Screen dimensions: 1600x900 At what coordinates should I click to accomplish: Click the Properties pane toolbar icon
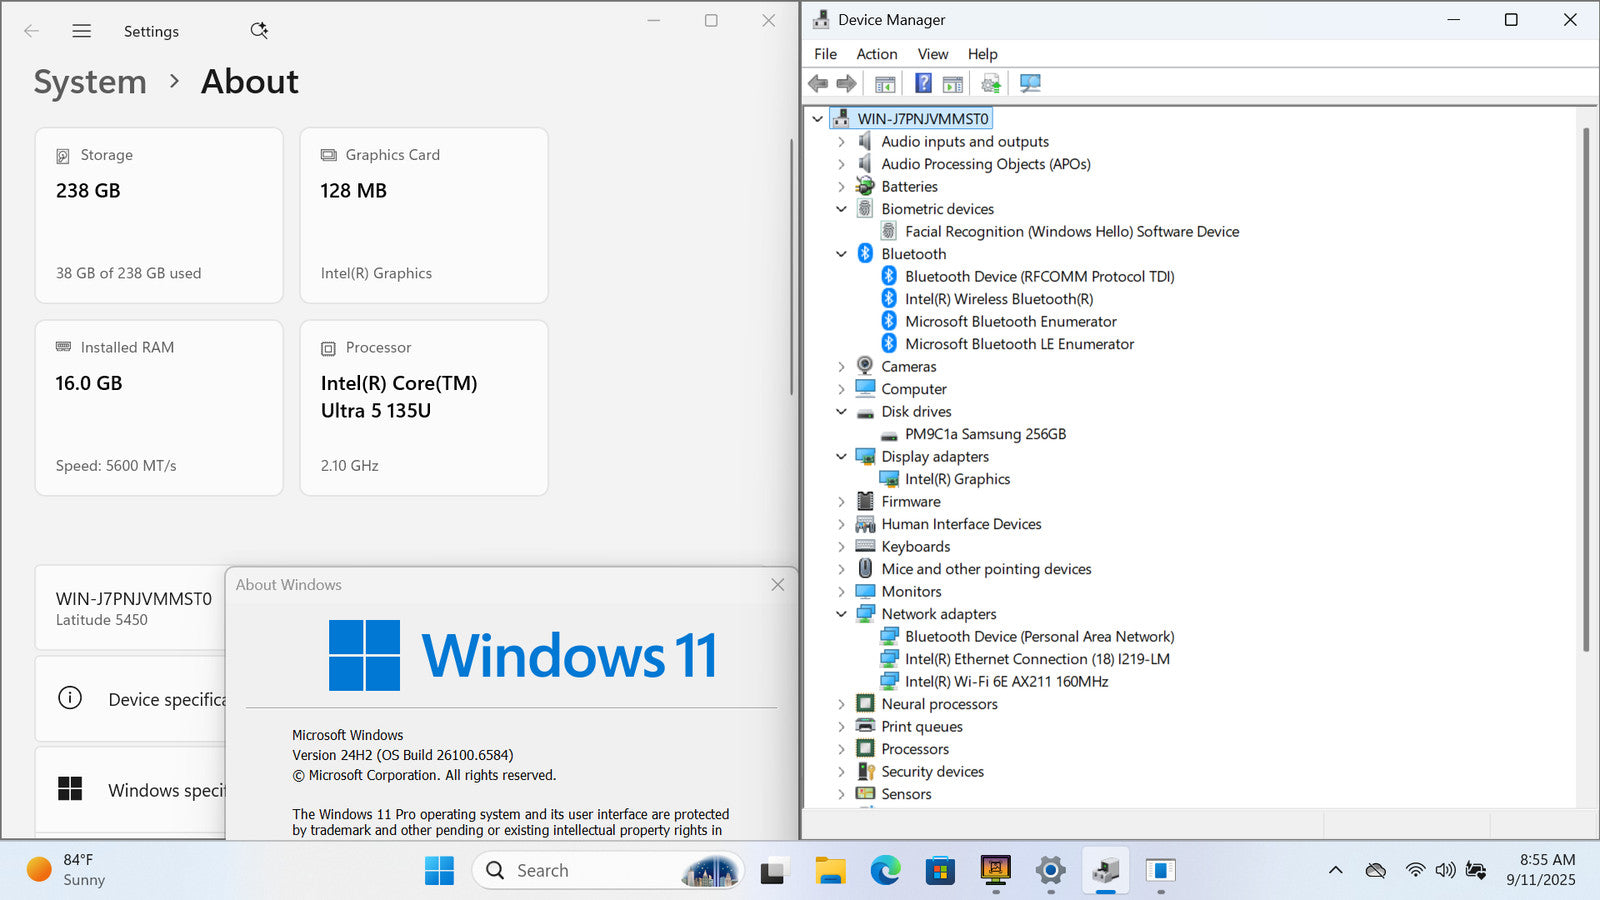click(953, 84)
